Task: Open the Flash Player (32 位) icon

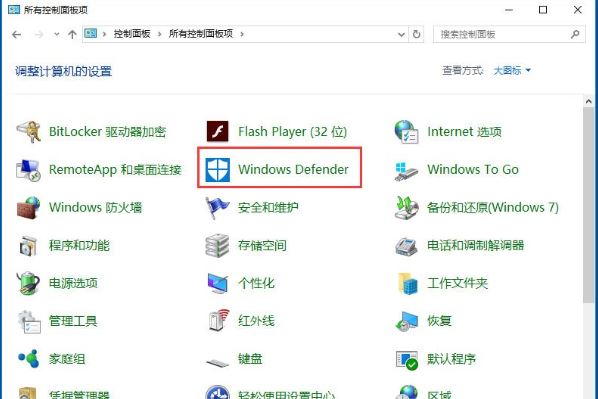Action: click(217, 132)
